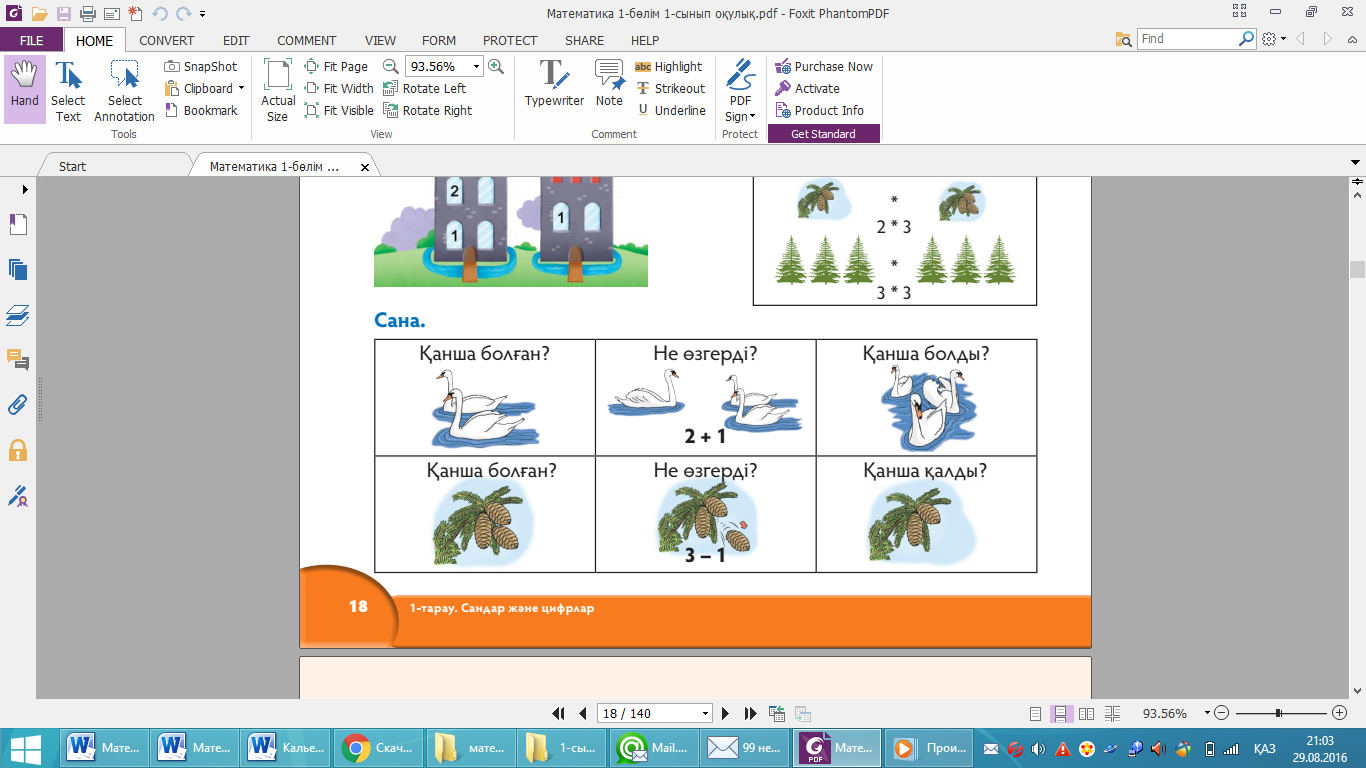Switch to the COMMENT ribbon tab
1366x768 pixels.
point(306,41)
